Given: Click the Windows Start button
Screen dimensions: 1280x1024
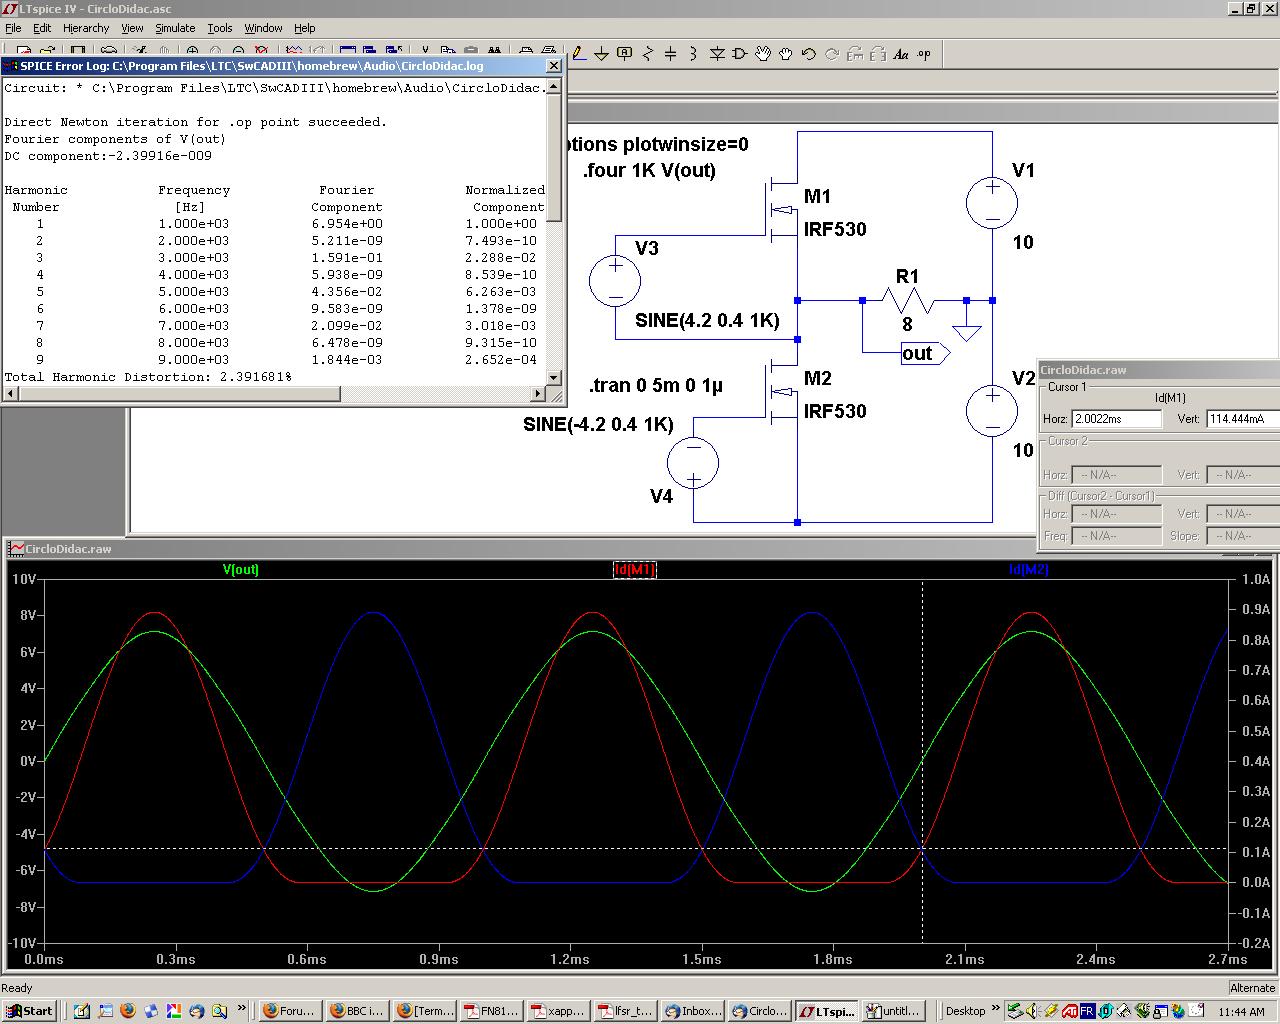Looking at the screenshot, I should pyautogui.click(x=28, y=1011).
